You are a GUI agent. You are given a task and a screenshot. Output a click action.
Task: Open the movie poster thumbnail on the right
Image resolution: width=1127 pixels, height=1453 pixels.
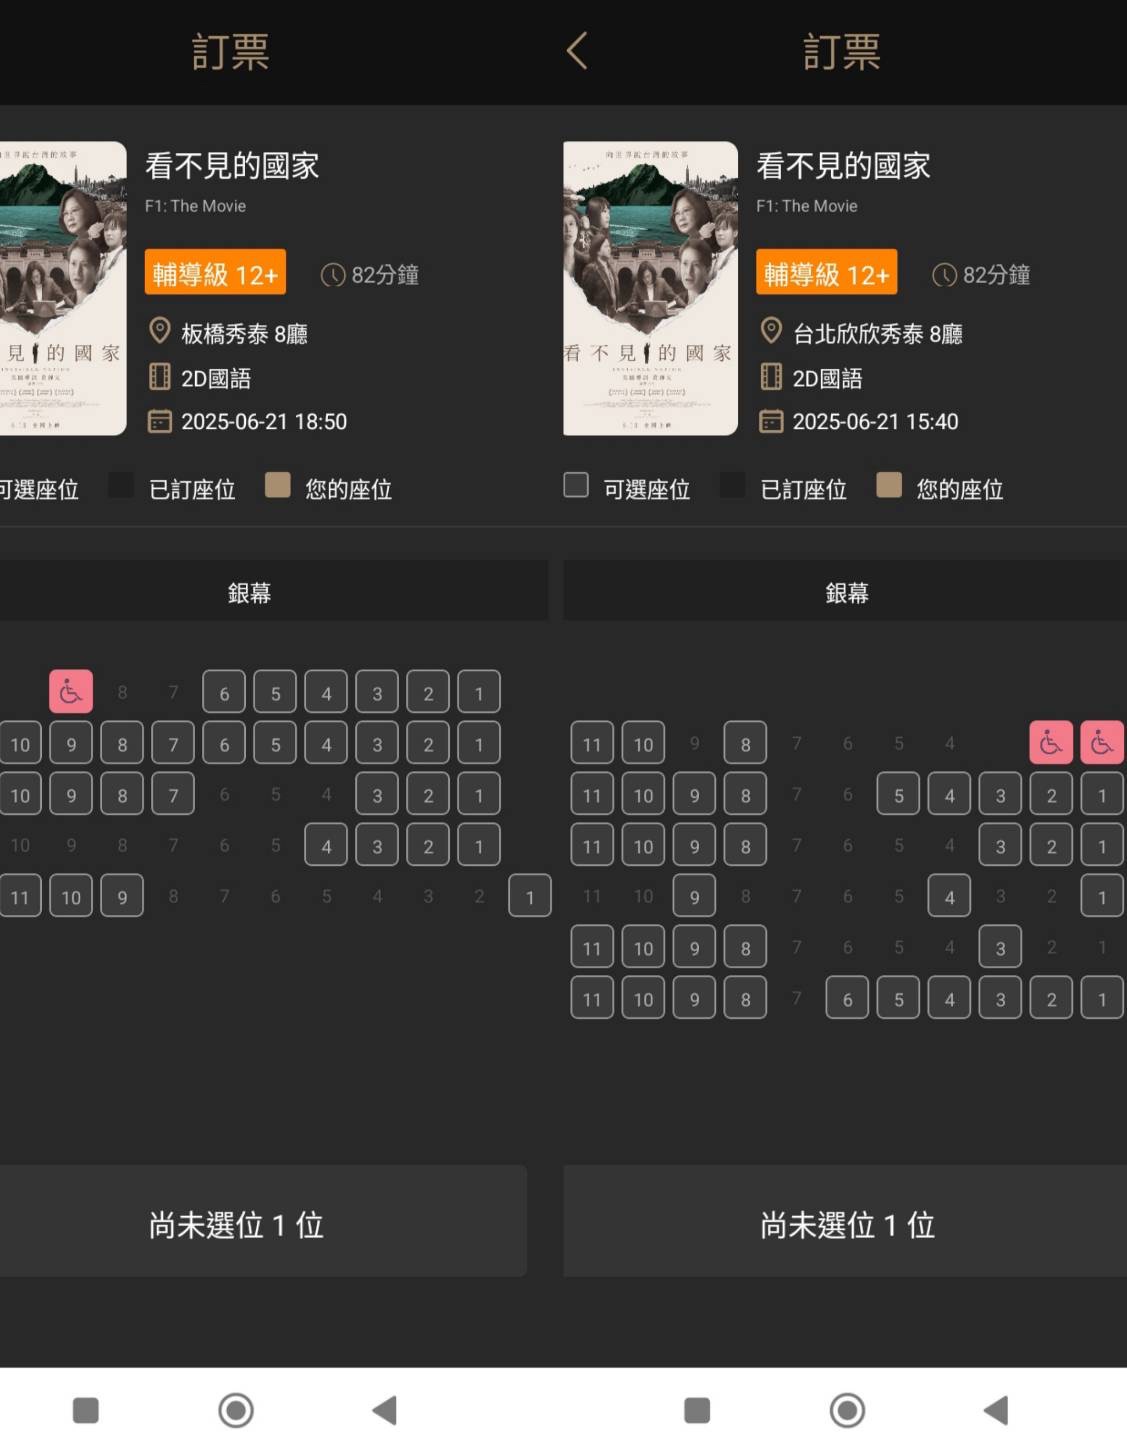coord(650,288)
